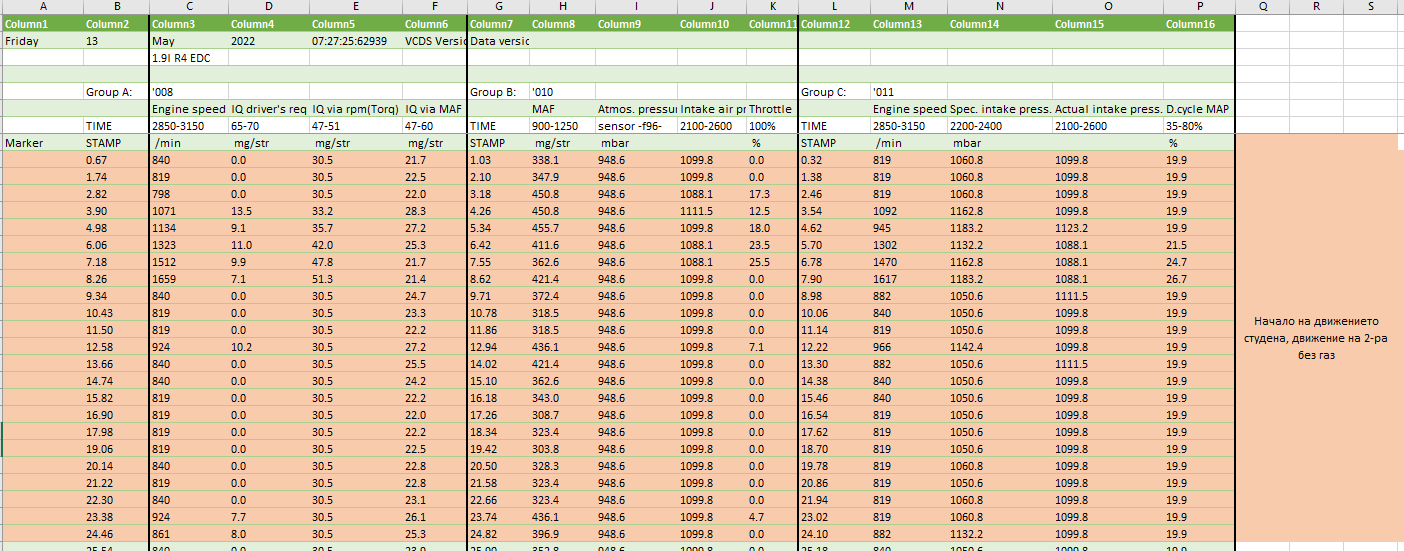
Task: Select the D.cycle MAP heading cell
Action: pyautogui.click(x=1198, y=109)
